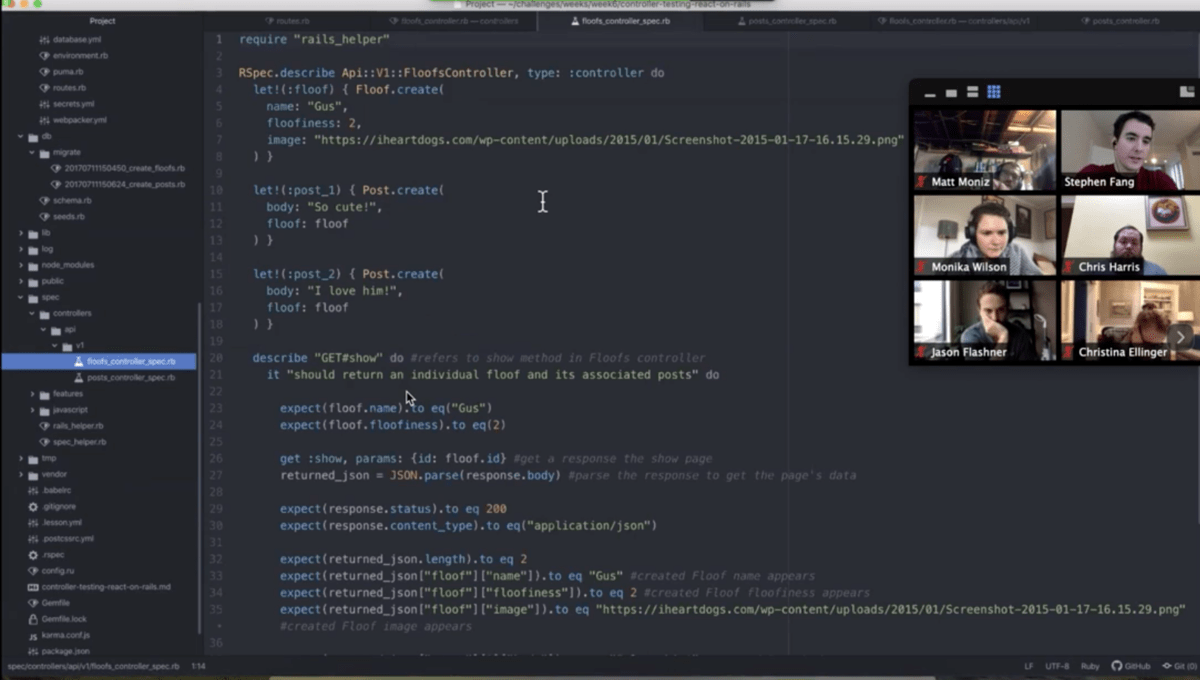
Task: Open Monika Wilson's video thumbnail
Action: [985, 235]
